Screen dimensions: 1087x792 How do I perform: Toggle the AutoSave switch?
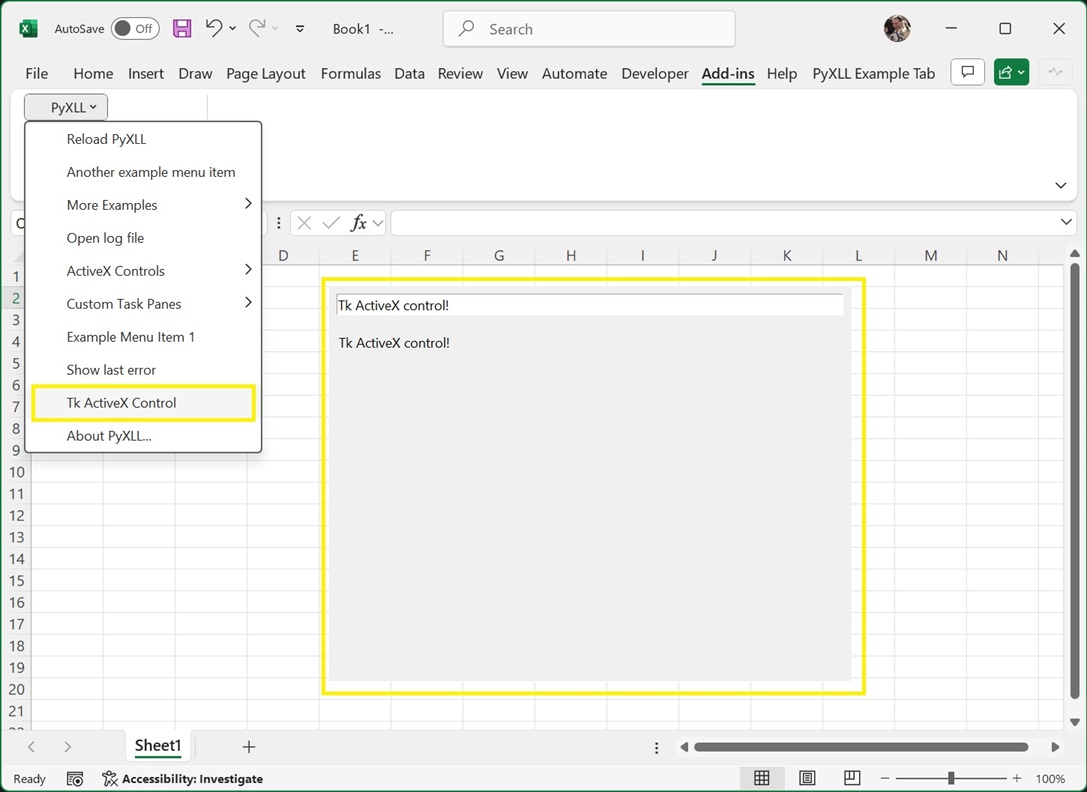(x=135, y=28)
